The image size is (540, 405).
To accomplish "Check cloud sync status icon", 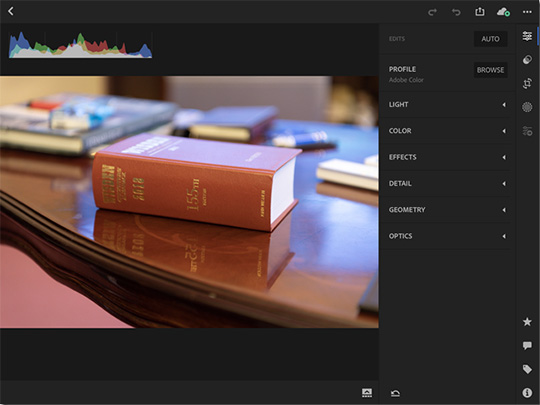I will (503, 12).
